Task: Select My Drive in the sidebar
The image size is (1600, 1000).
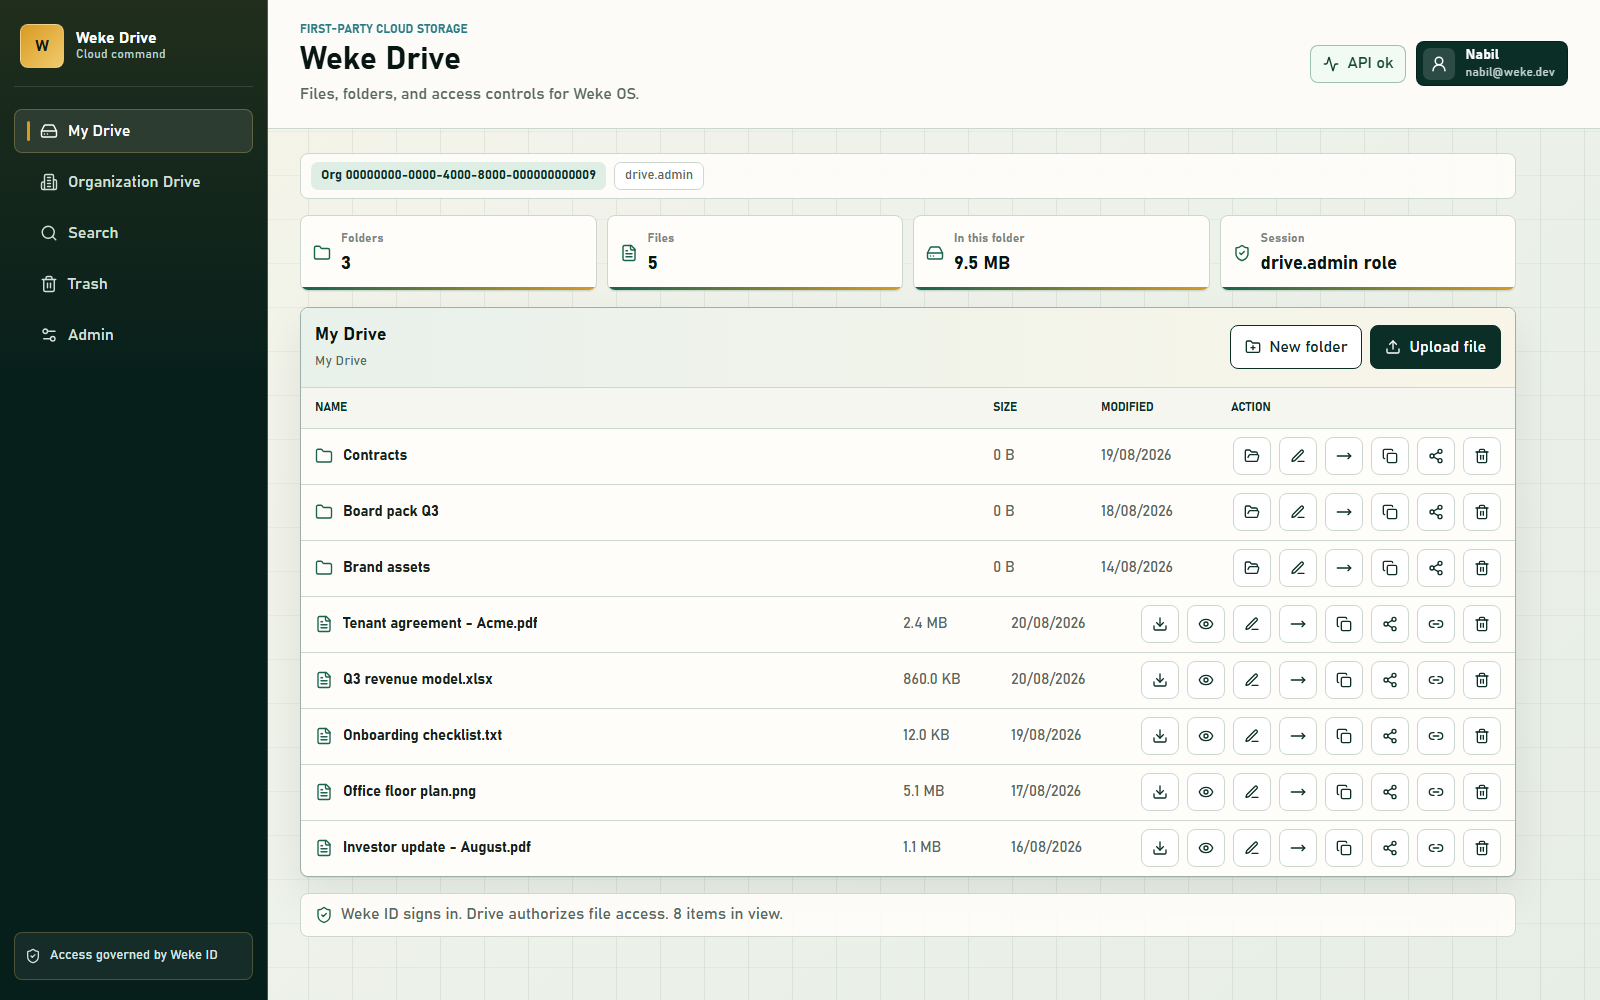Action: 133,131
